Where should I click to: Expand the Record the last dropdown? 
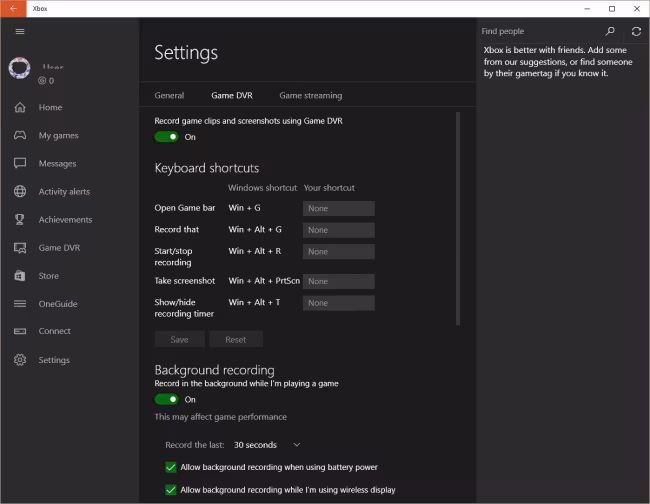point(267,444)
